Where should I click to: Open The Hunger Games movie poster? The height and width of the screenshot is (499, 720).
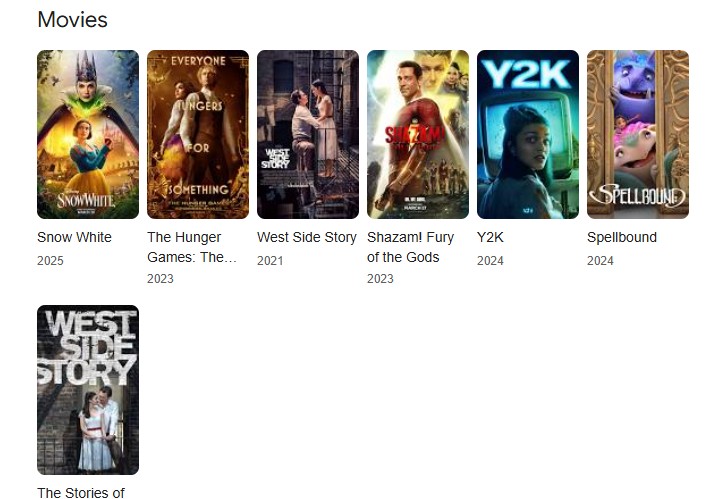tap(198, 134)
